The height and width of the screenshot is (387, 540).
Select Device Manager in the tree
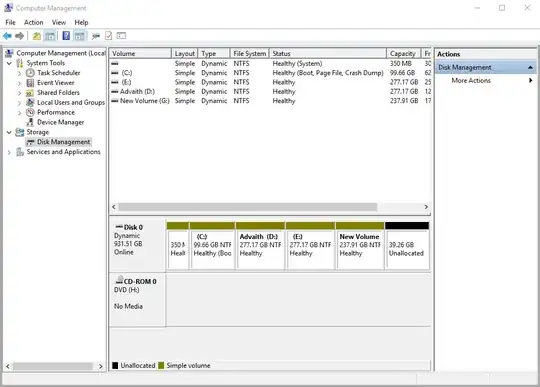(x=60, y=122)
